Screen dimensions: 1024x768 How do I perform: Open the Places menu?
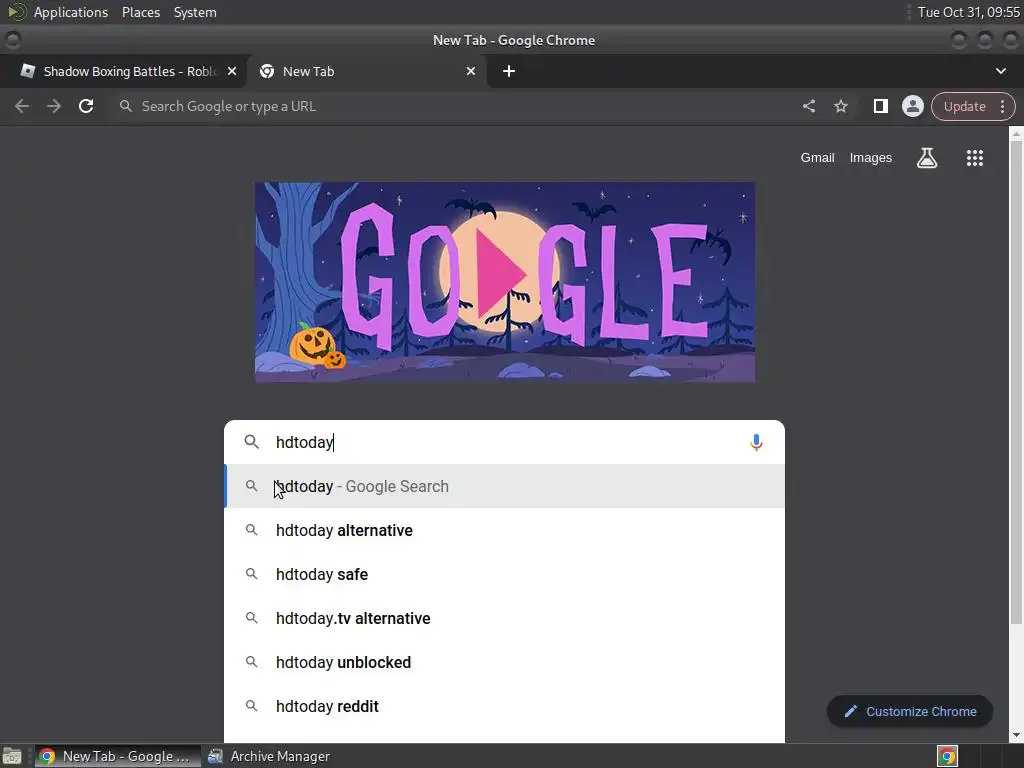click(141, 12)
